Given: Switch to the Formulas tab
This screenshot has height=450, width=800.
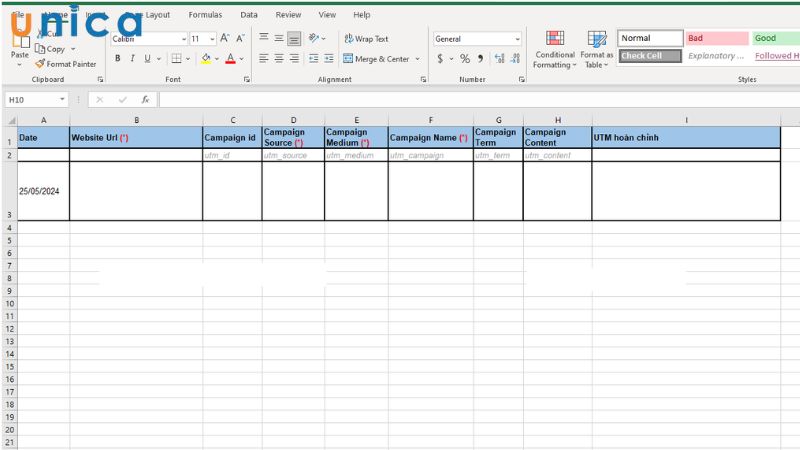Looking at the screenshot, I should coord(205,15).
